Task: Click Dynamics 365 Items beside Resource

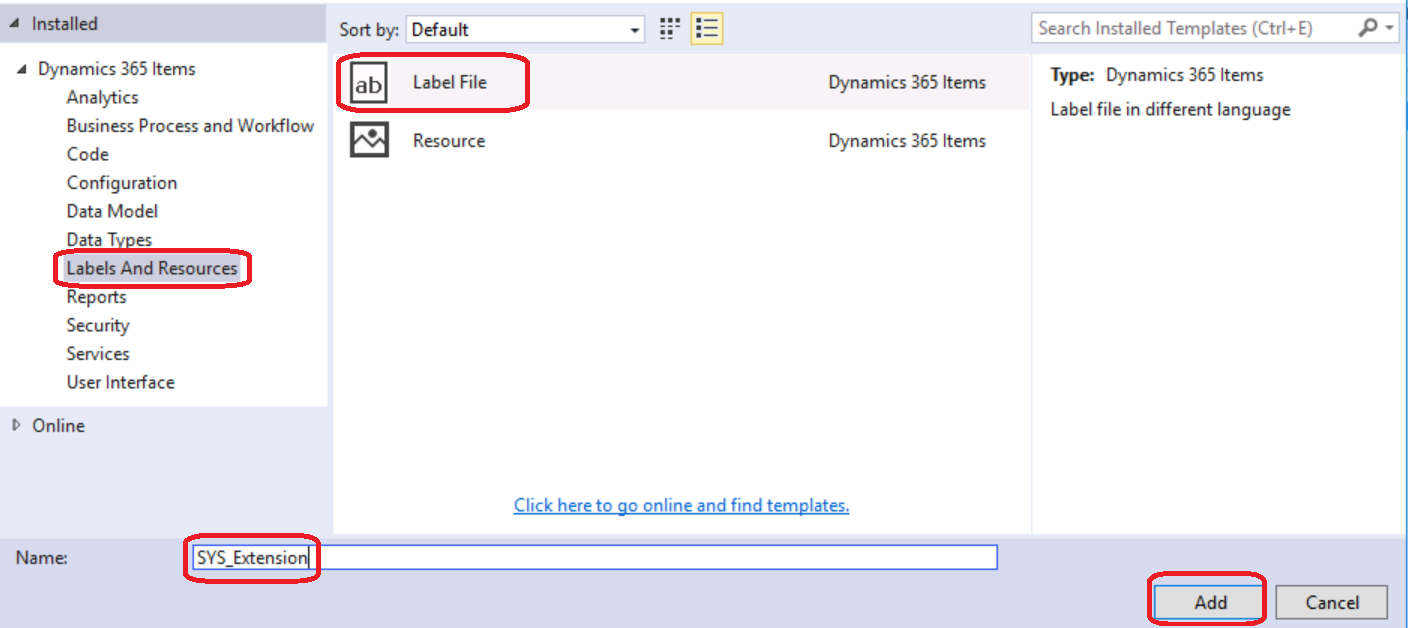Action: 907,141
